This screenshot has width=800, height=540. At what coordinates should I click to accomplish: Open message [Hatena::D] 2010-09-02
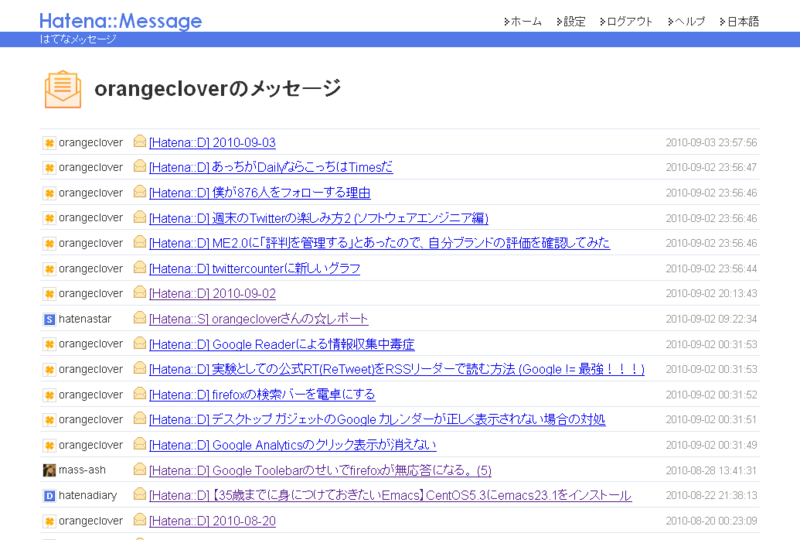tap(212, 293)
